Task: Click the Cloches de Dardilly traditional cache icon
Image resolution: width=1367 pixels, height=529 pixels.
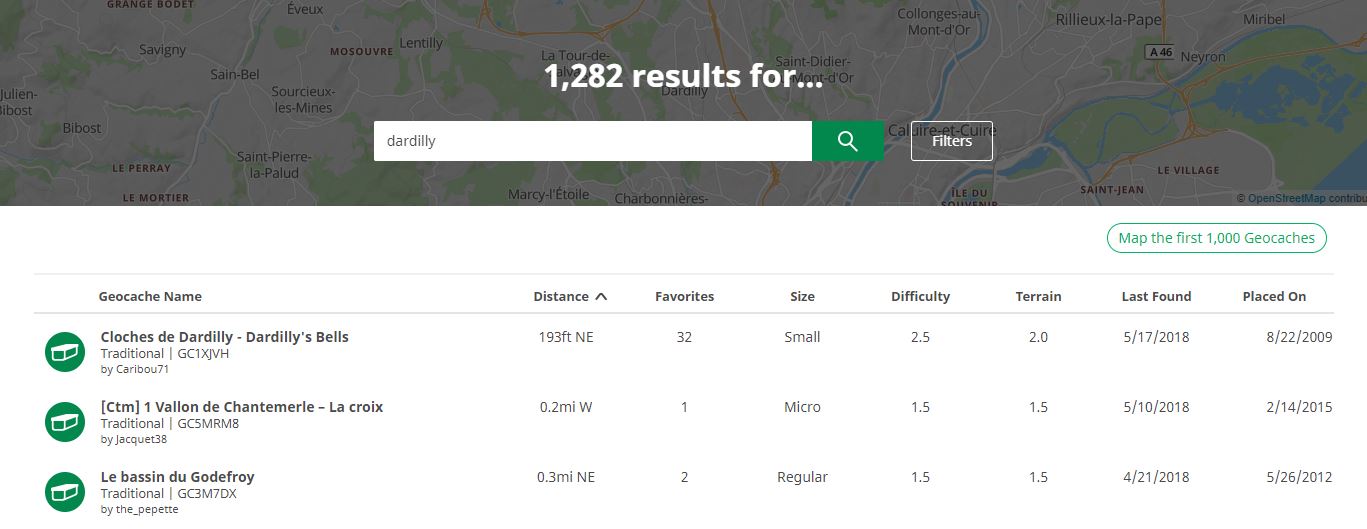Action: click(65, 352)
